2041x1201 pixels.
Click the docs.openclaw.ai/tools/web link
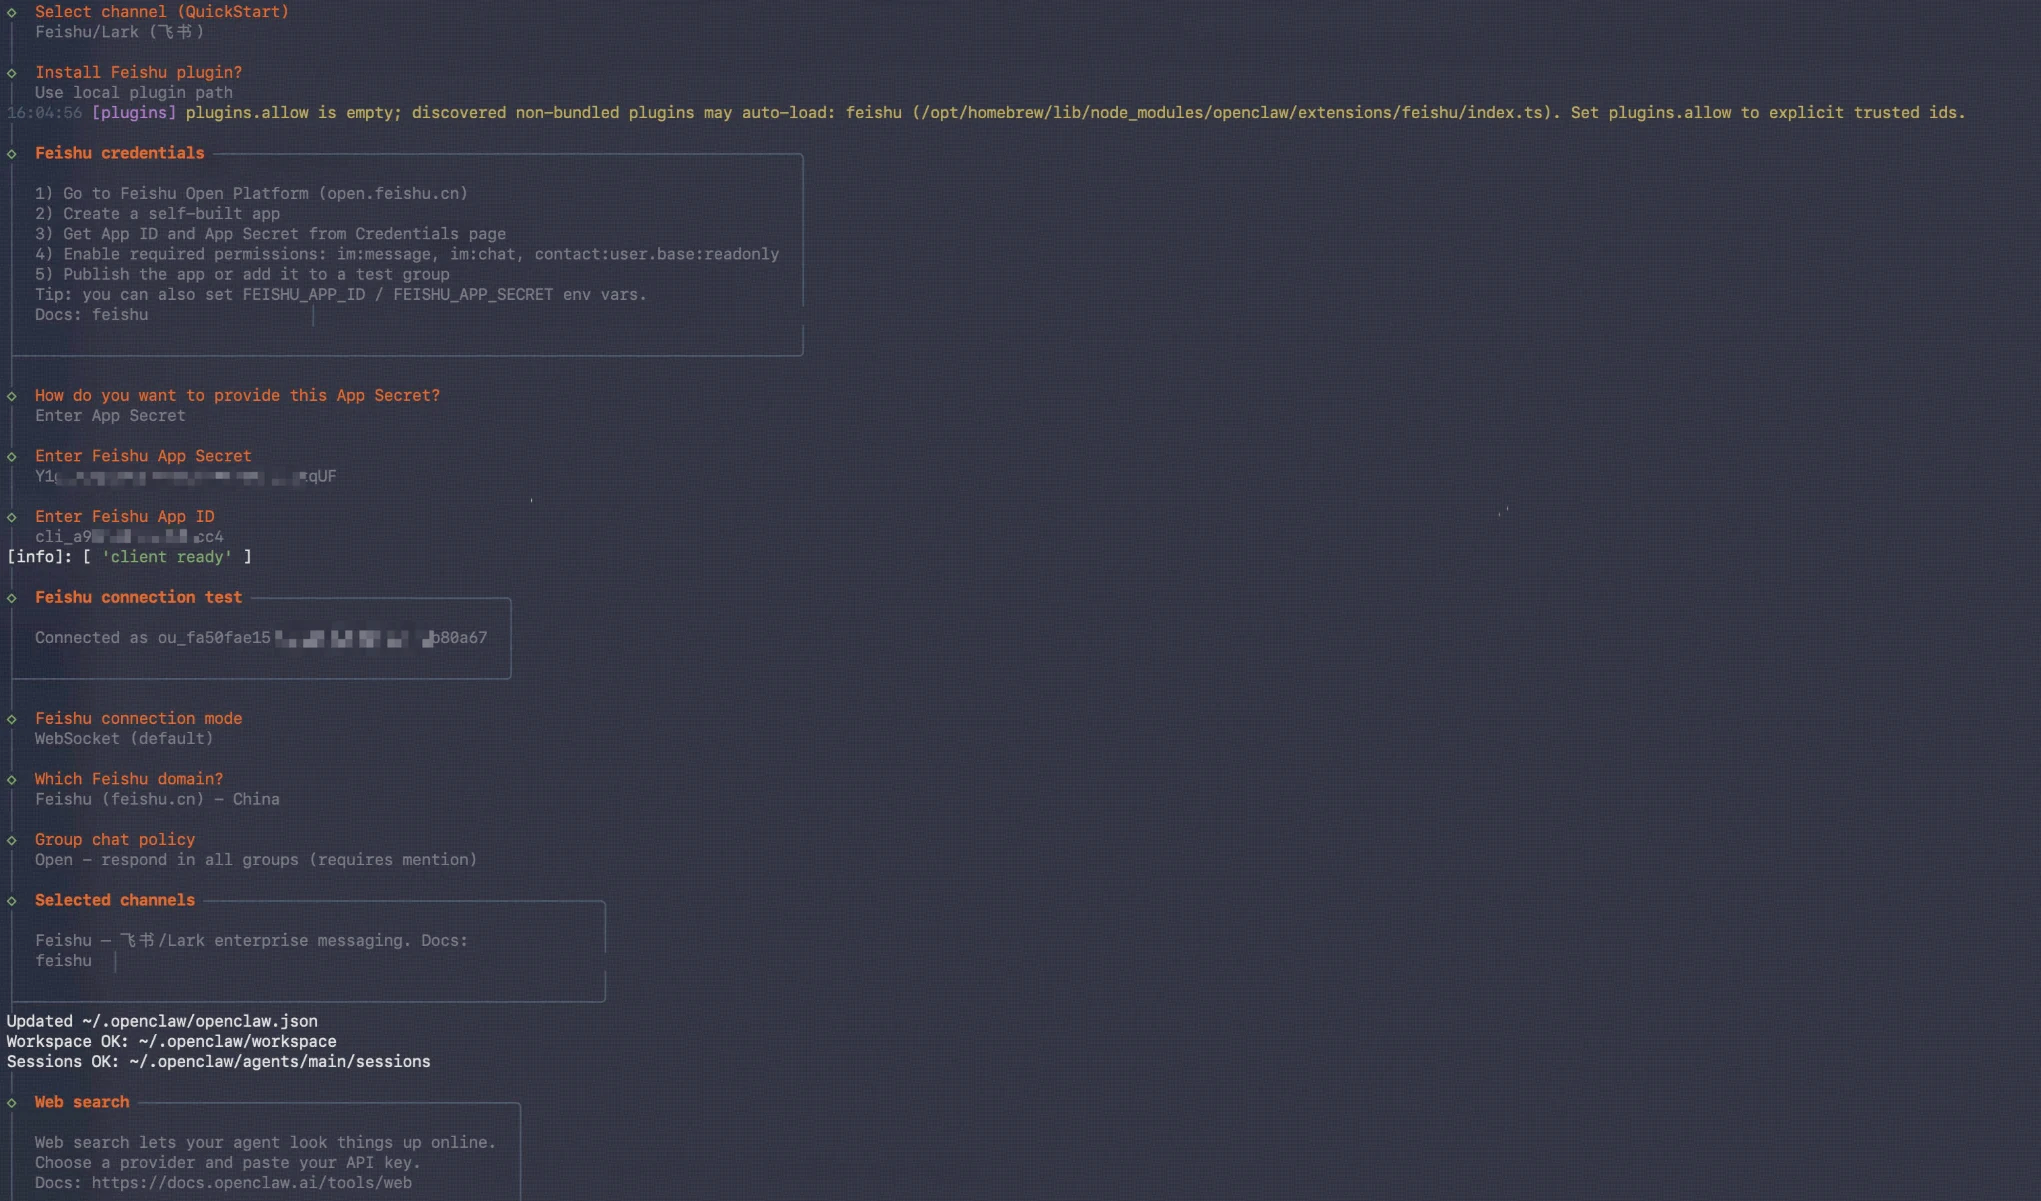click(x=251, y=1183)
